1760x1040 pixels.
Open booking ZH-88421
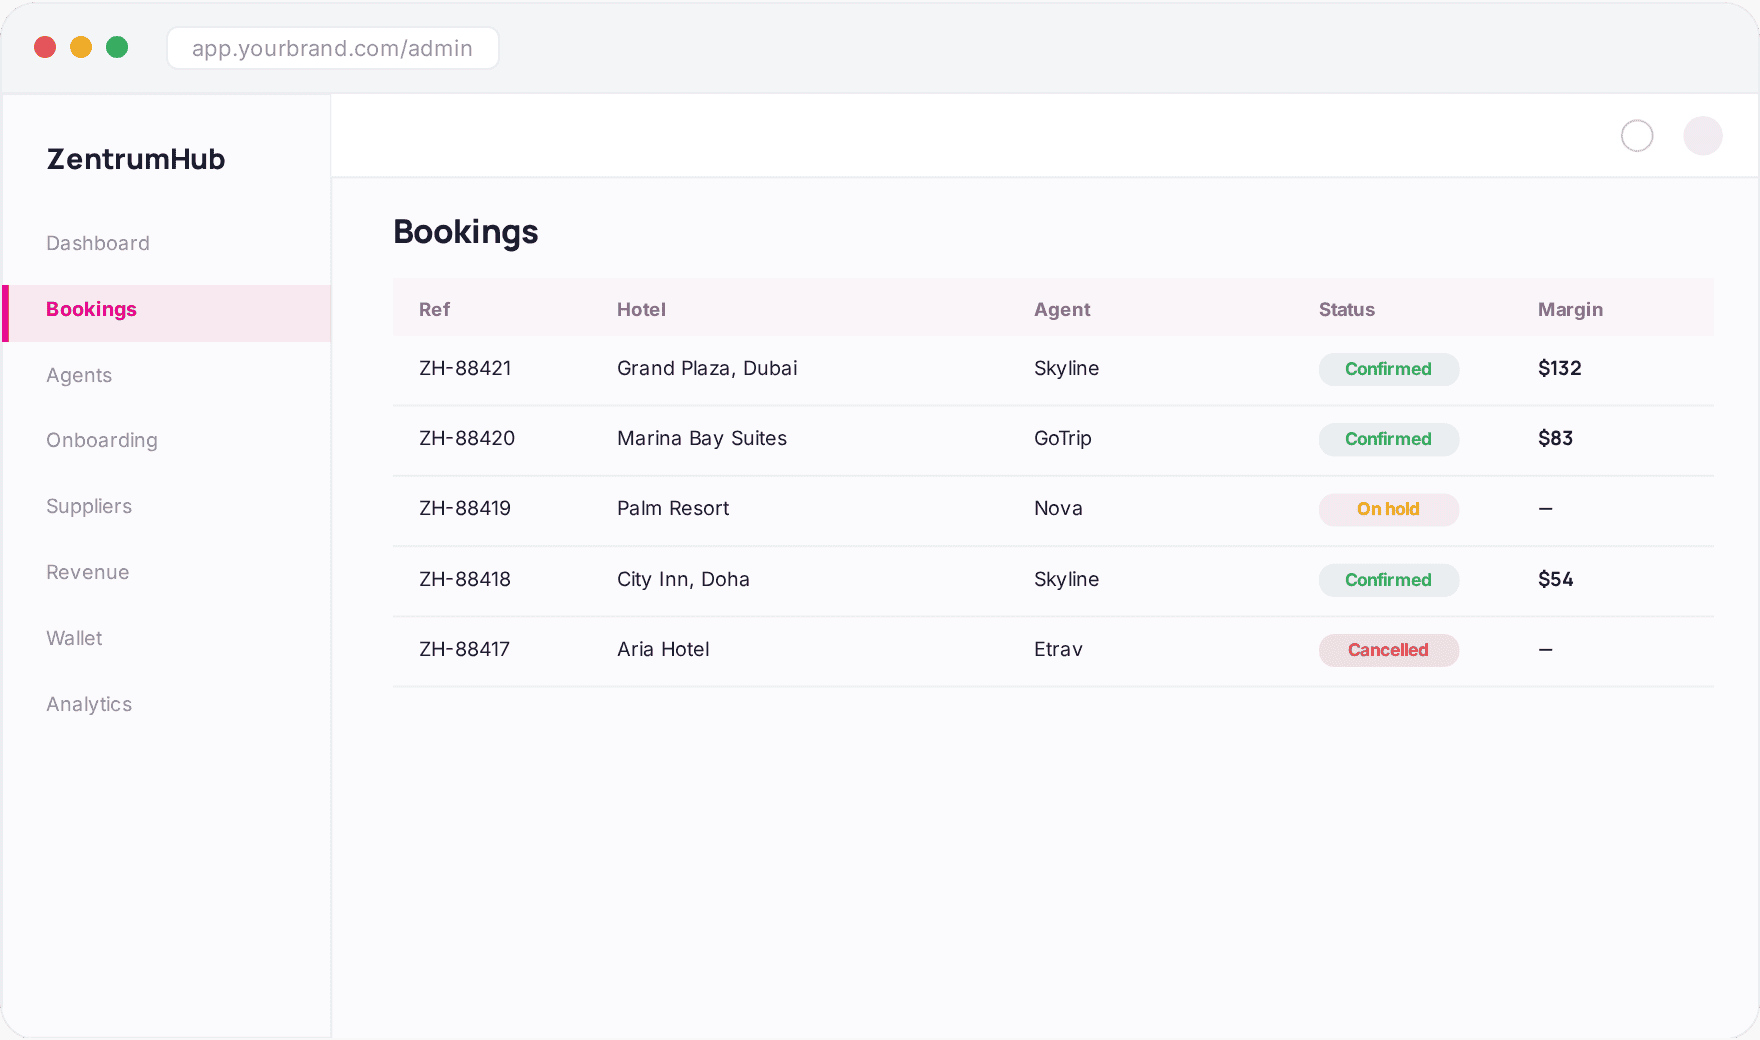pos(465,368)
